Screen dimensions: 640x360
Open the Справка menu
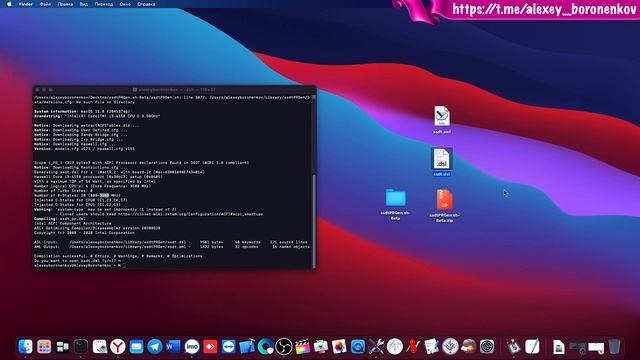tap(146, 4)
